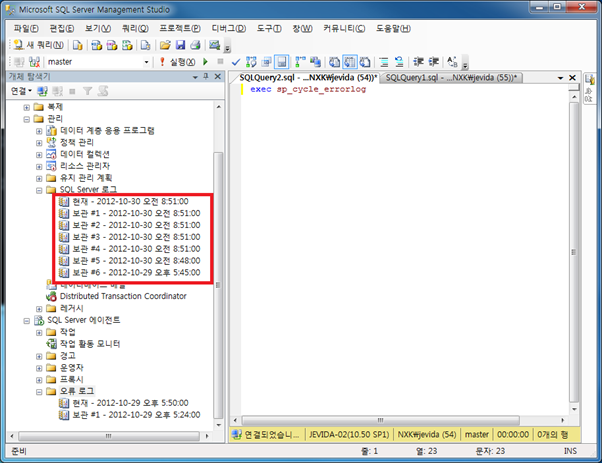Screen dimensions: 602x463
Task: Click the Increase Indent icon
Action: pyautogui.click(x=434, y=62)
